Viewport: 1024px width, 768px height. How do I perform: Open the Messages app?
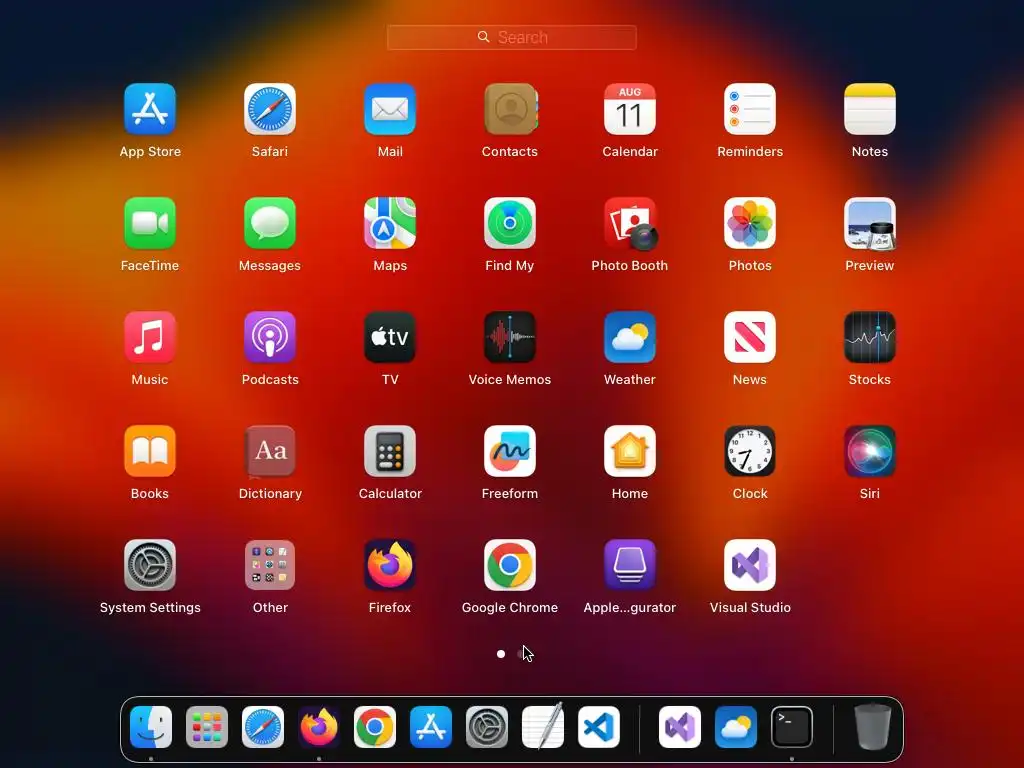pyautogui.click(x=270, y=223)
